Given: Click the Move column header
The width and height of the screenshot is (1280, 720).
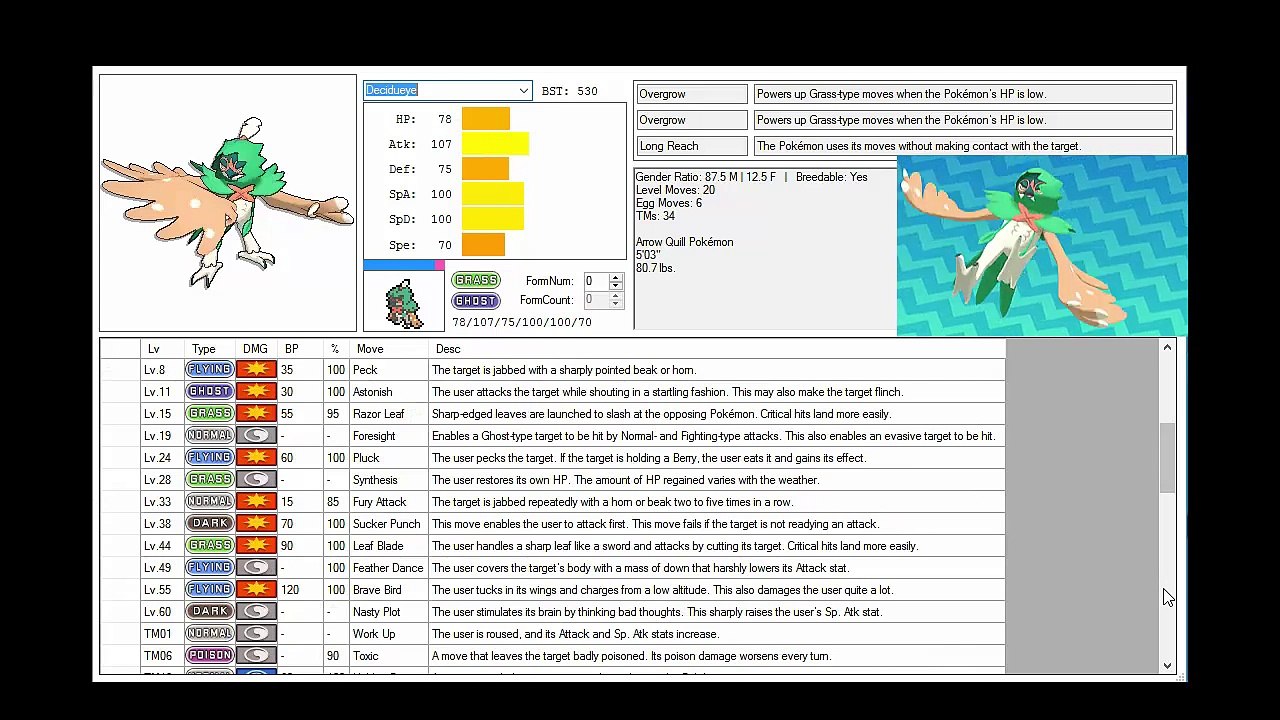Looking at the screenshot, I should click(x=370, y=349).
